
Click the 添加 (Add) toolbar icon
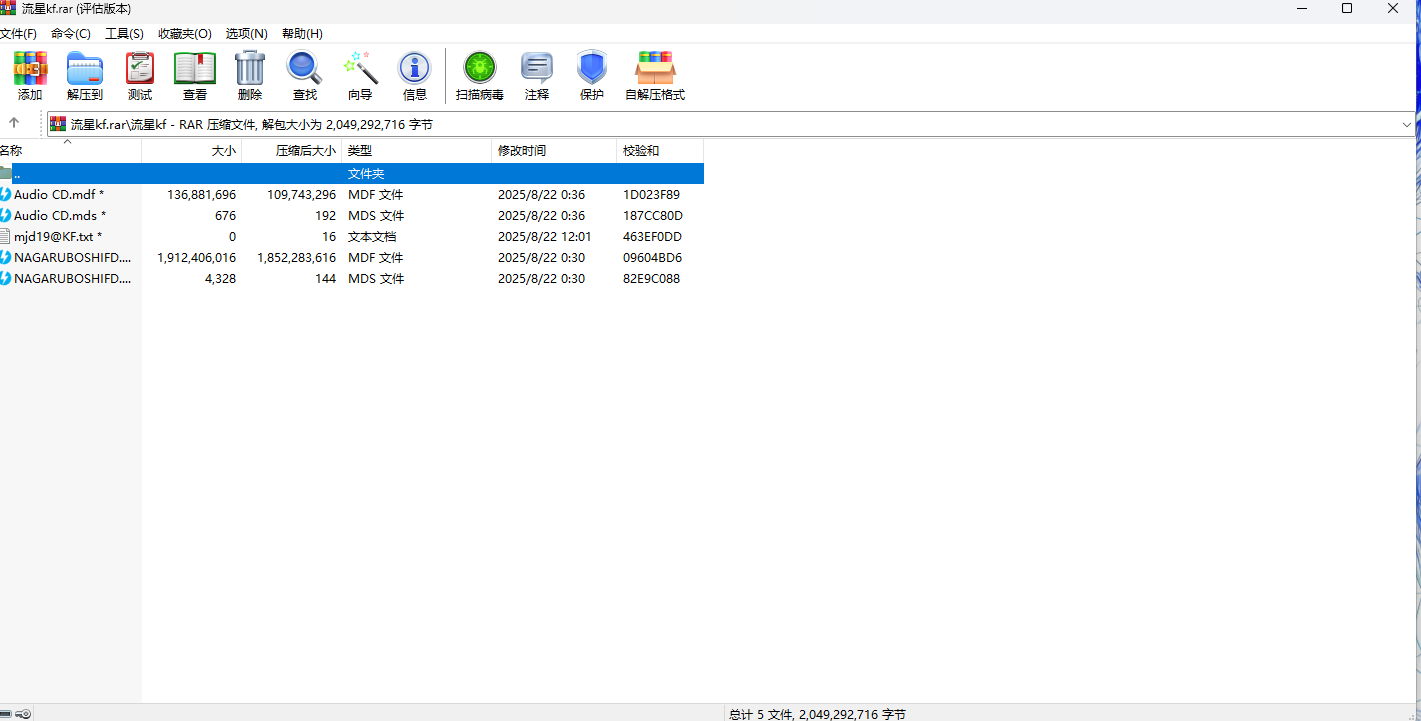pos(30,69)
